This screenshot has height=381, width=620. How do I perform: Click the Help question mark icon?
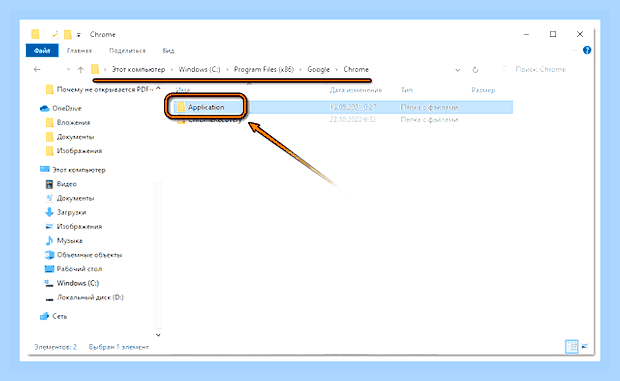[x=587, y=50]
